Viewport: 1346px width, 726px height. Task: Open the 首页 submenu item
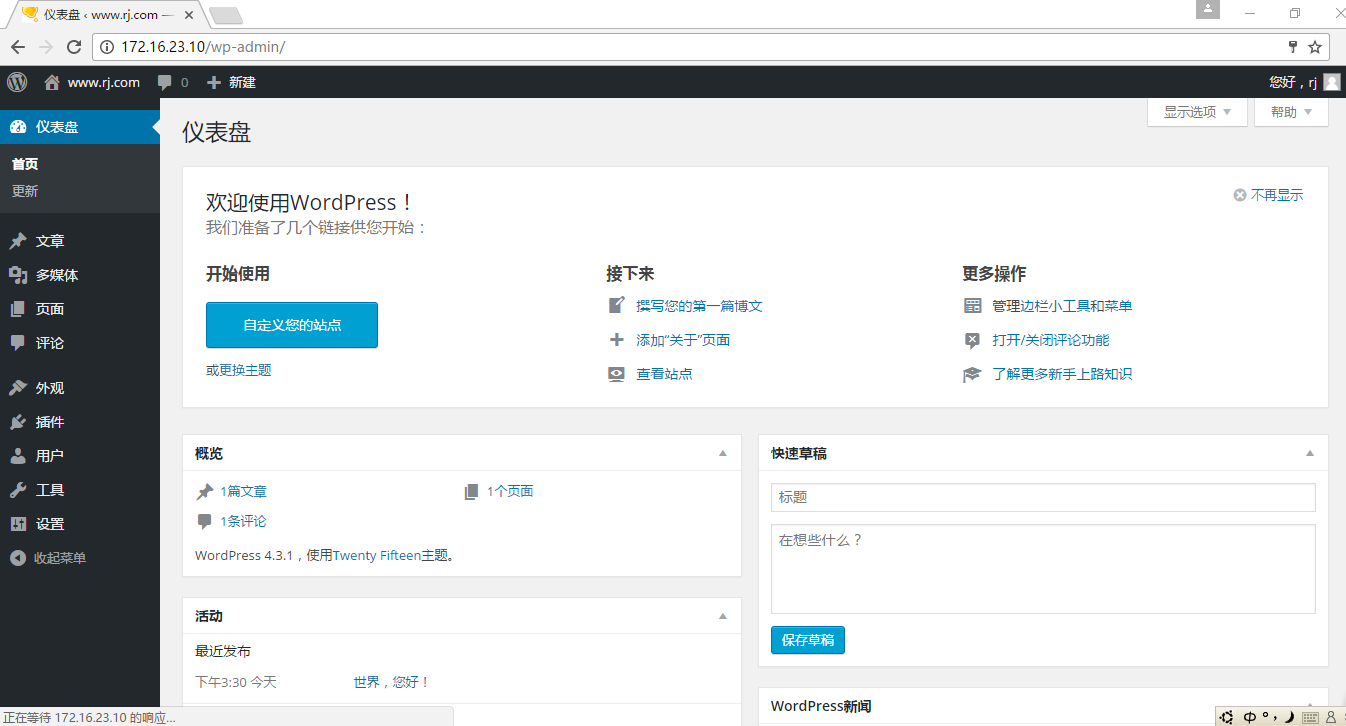point(25,165)
